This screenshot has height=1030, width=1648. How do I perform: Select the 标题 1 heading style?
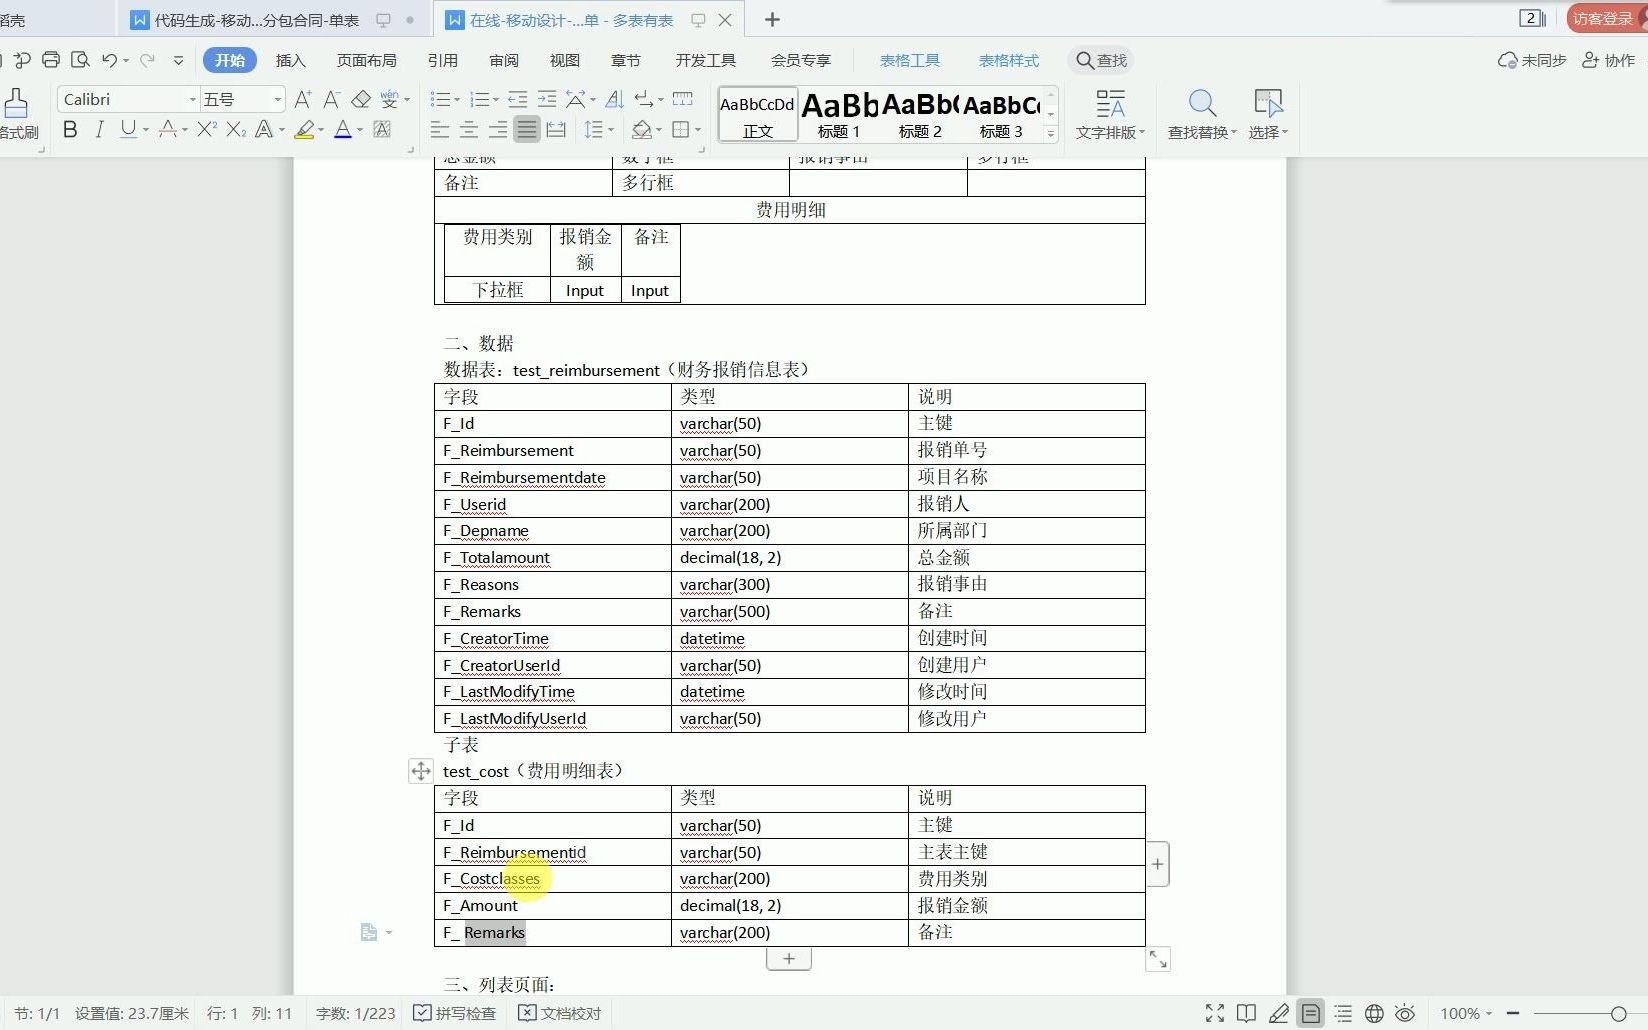click(x=839, y=115)
